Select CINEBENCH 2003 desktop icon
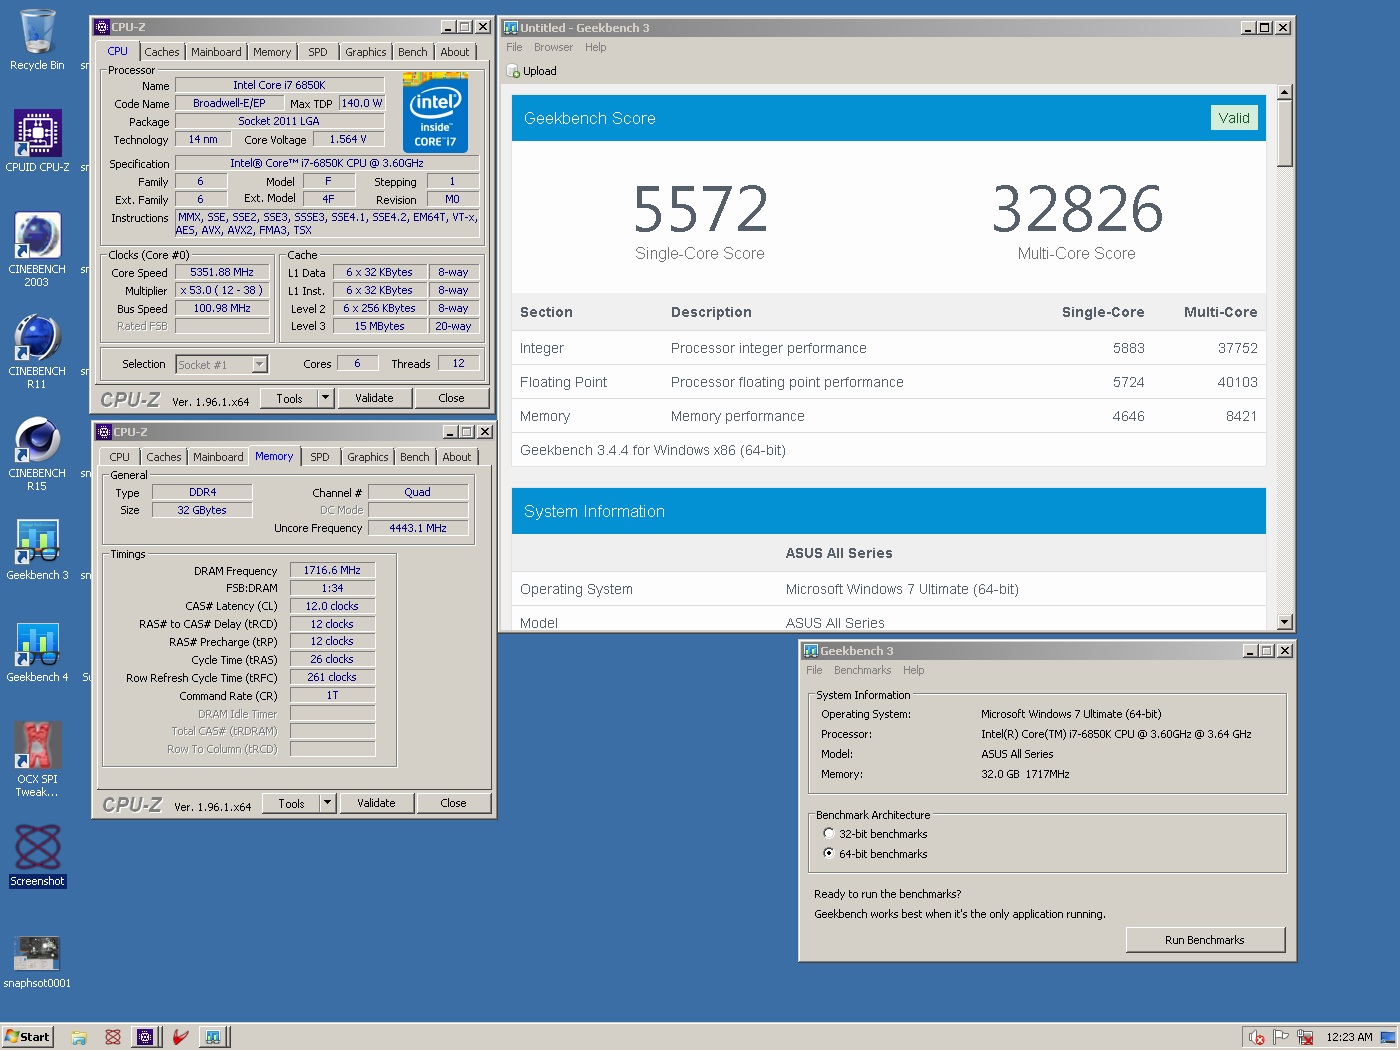The height and width of the screenshot is (1050, 1400). [x=37, y=249]
